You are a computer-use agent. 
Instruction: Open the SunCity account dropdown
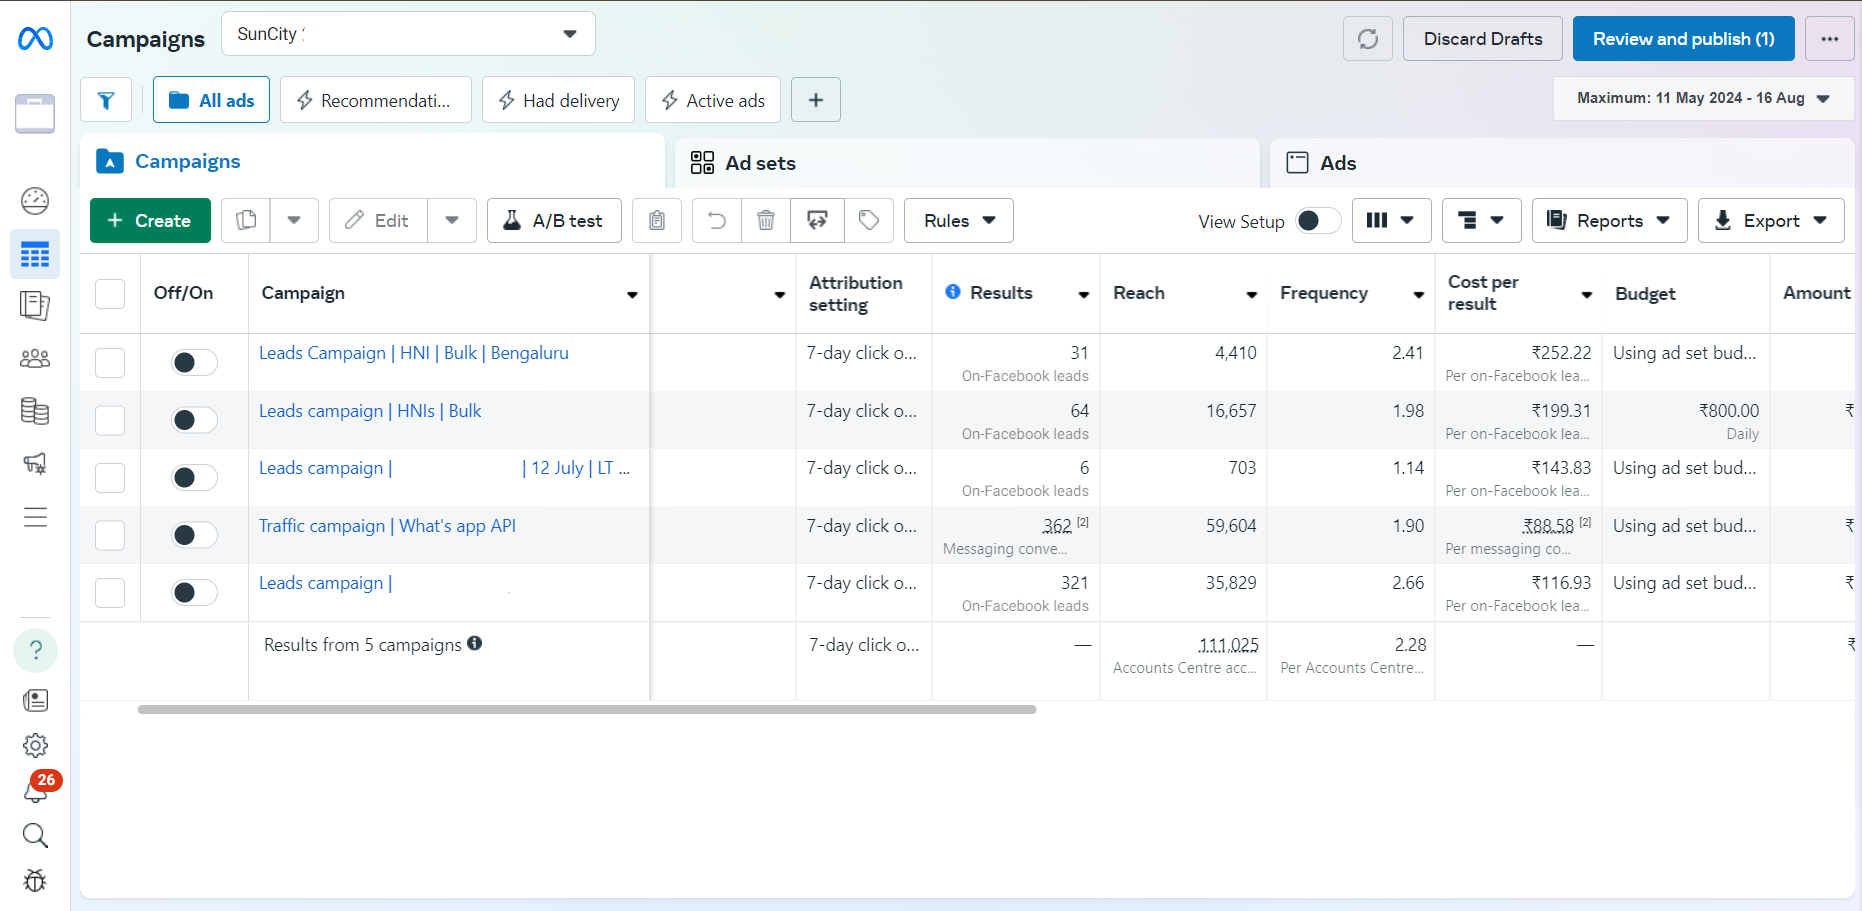click(x=408, y=34)
